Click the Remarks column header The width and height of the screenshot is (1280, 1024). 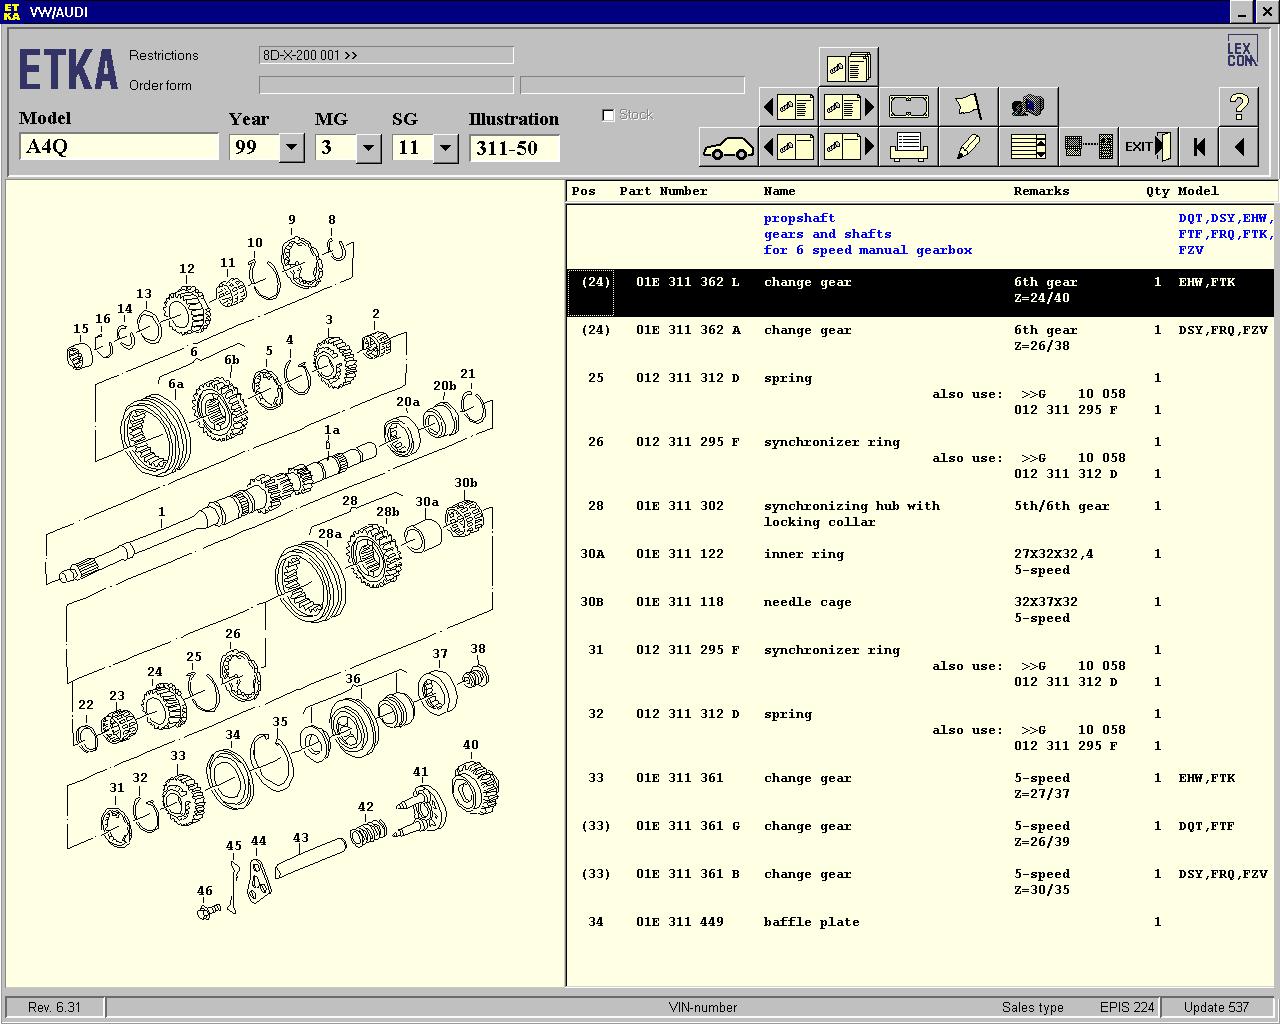(x=1041, y=191)
